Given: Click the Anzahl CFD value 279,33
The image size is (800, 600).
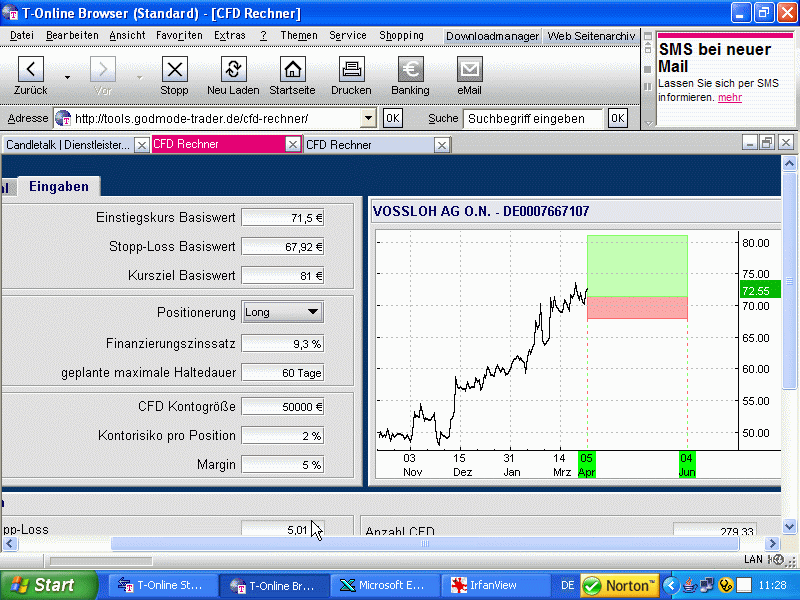Looking at the screenshot, I should click(x=715, y=530).
